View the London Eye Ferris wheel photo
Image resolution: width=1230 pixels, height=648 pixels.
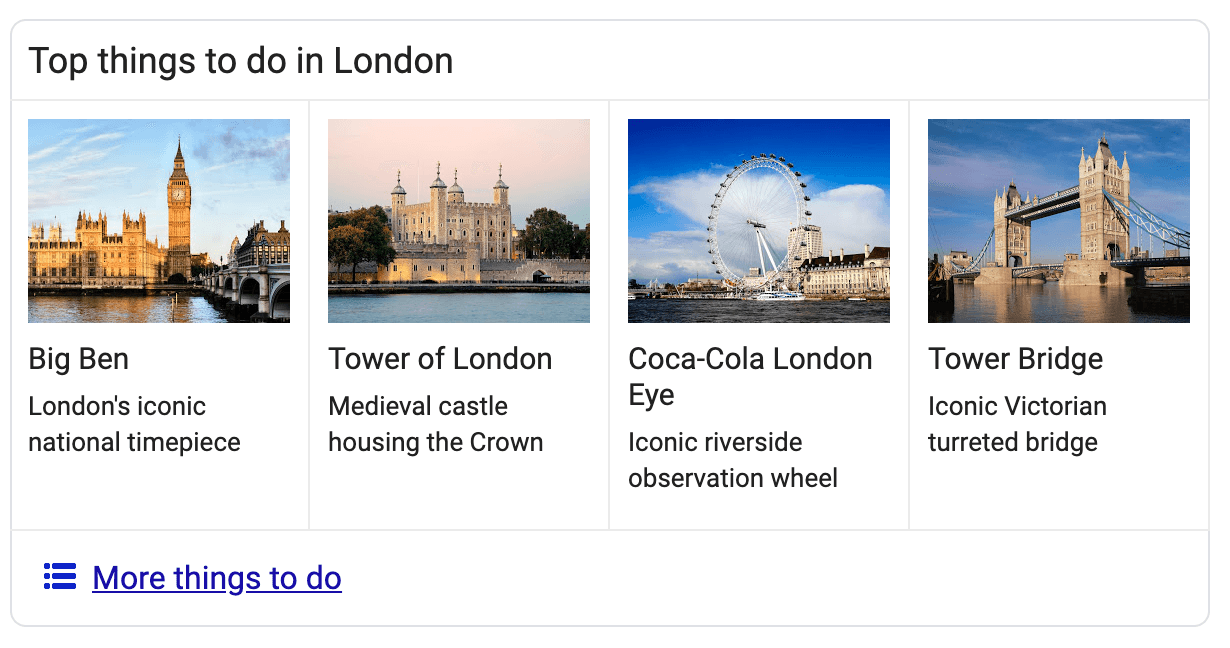coord(759,221)
